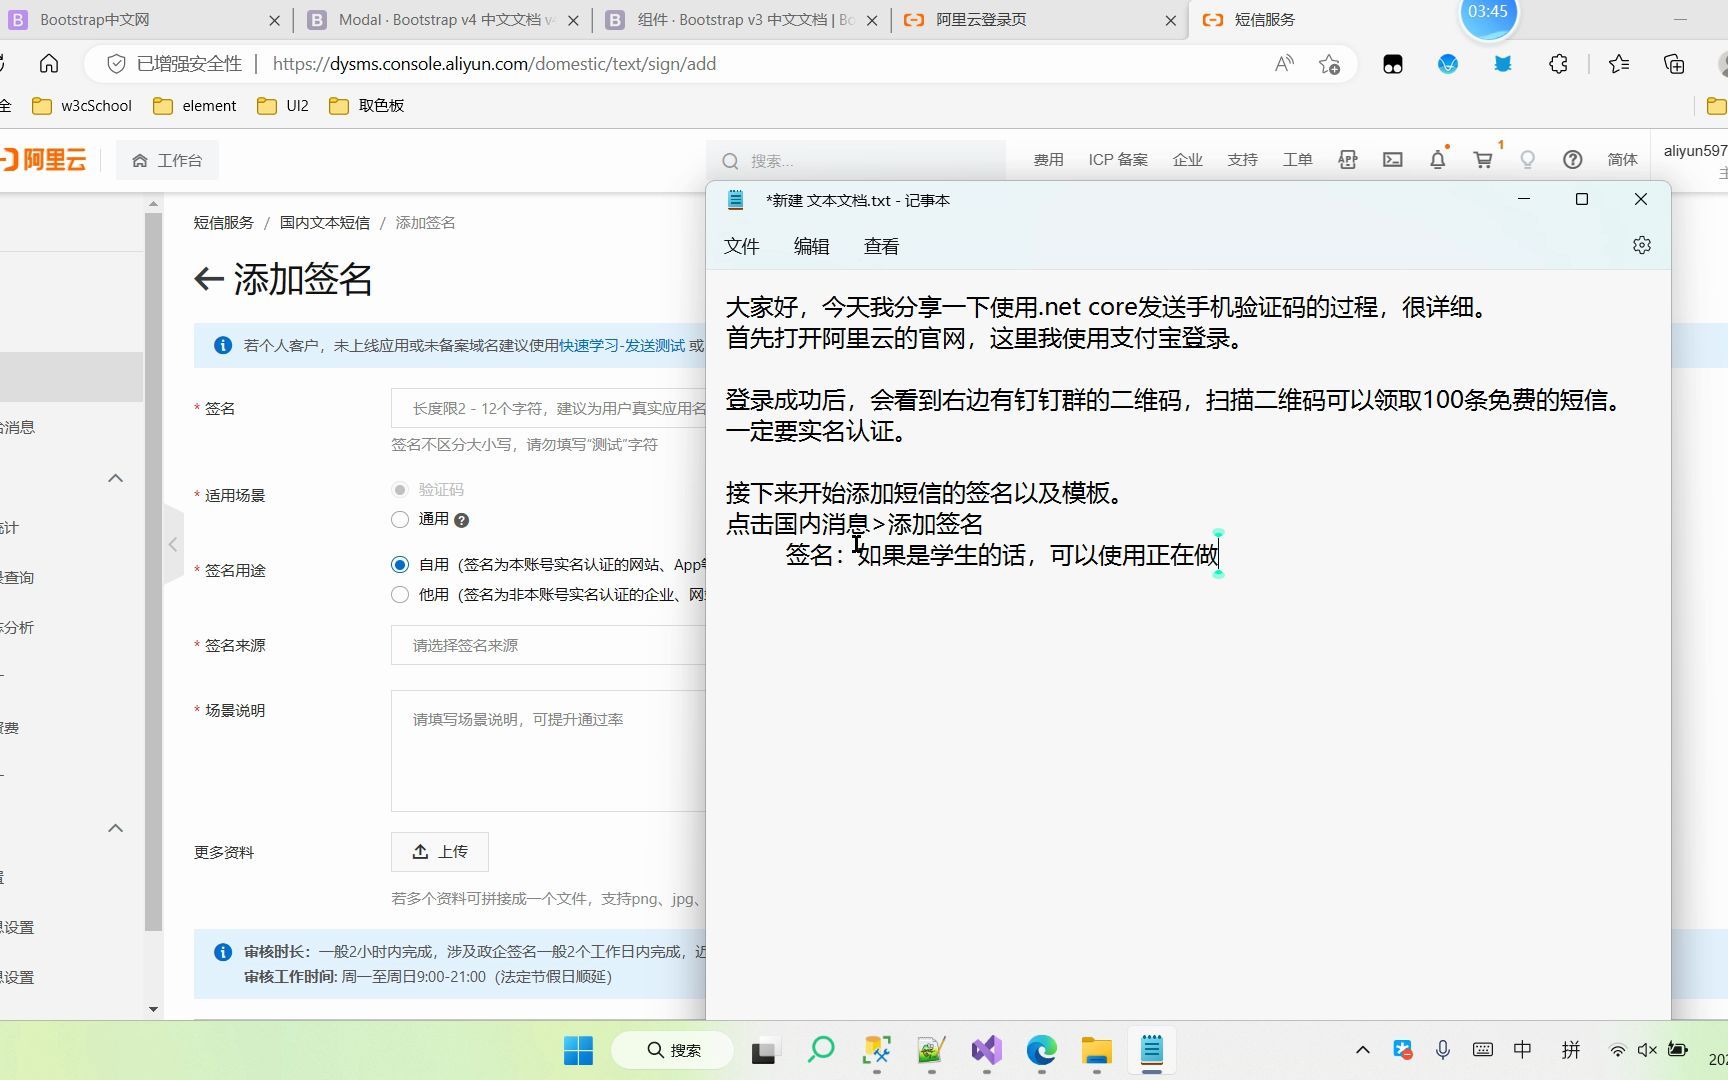Open the Windows Start menu
1728x1080 pixels.
[578, 1050]
